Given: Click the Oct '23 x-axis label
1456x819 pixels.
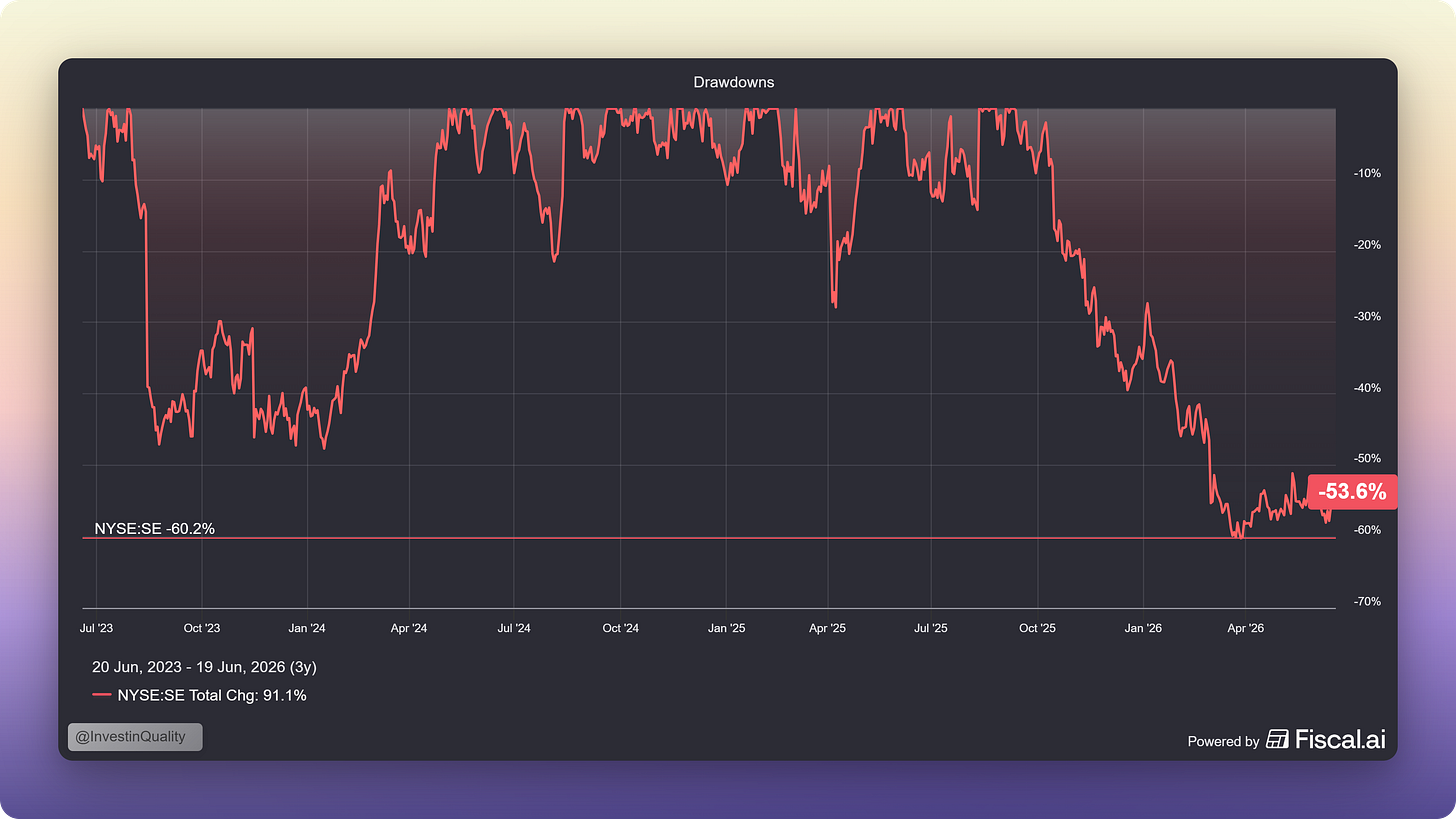Looking at the screenshot, I should pos(202,628).
